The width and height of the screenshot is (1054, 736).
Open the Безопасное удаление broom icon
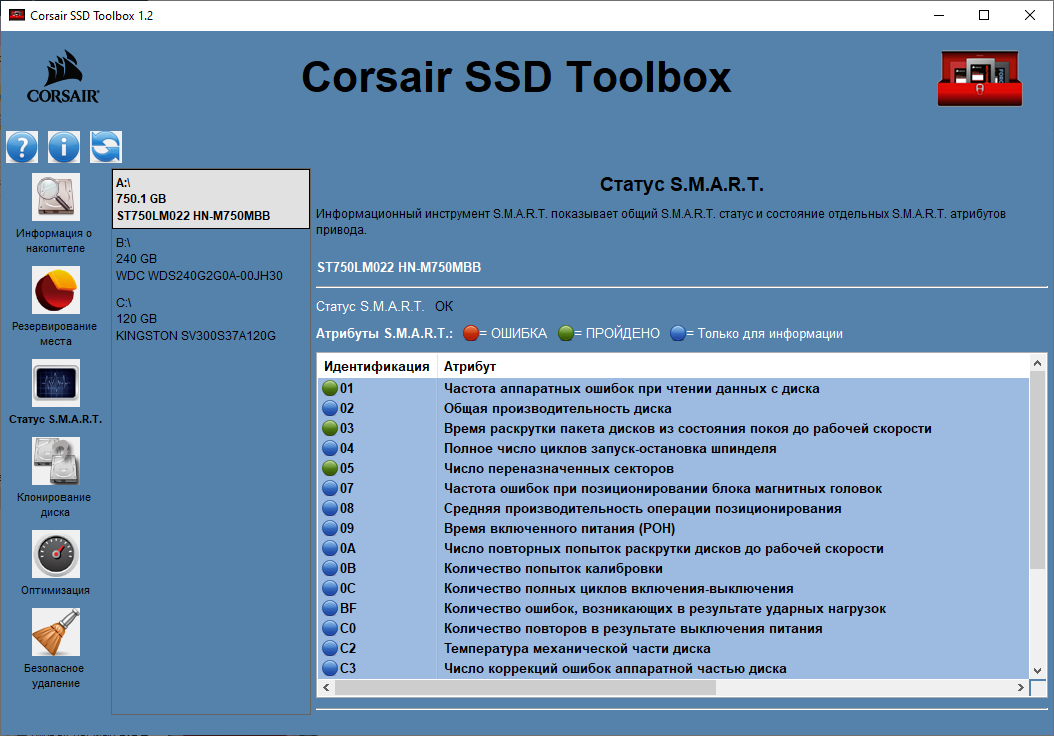(56, 632)
